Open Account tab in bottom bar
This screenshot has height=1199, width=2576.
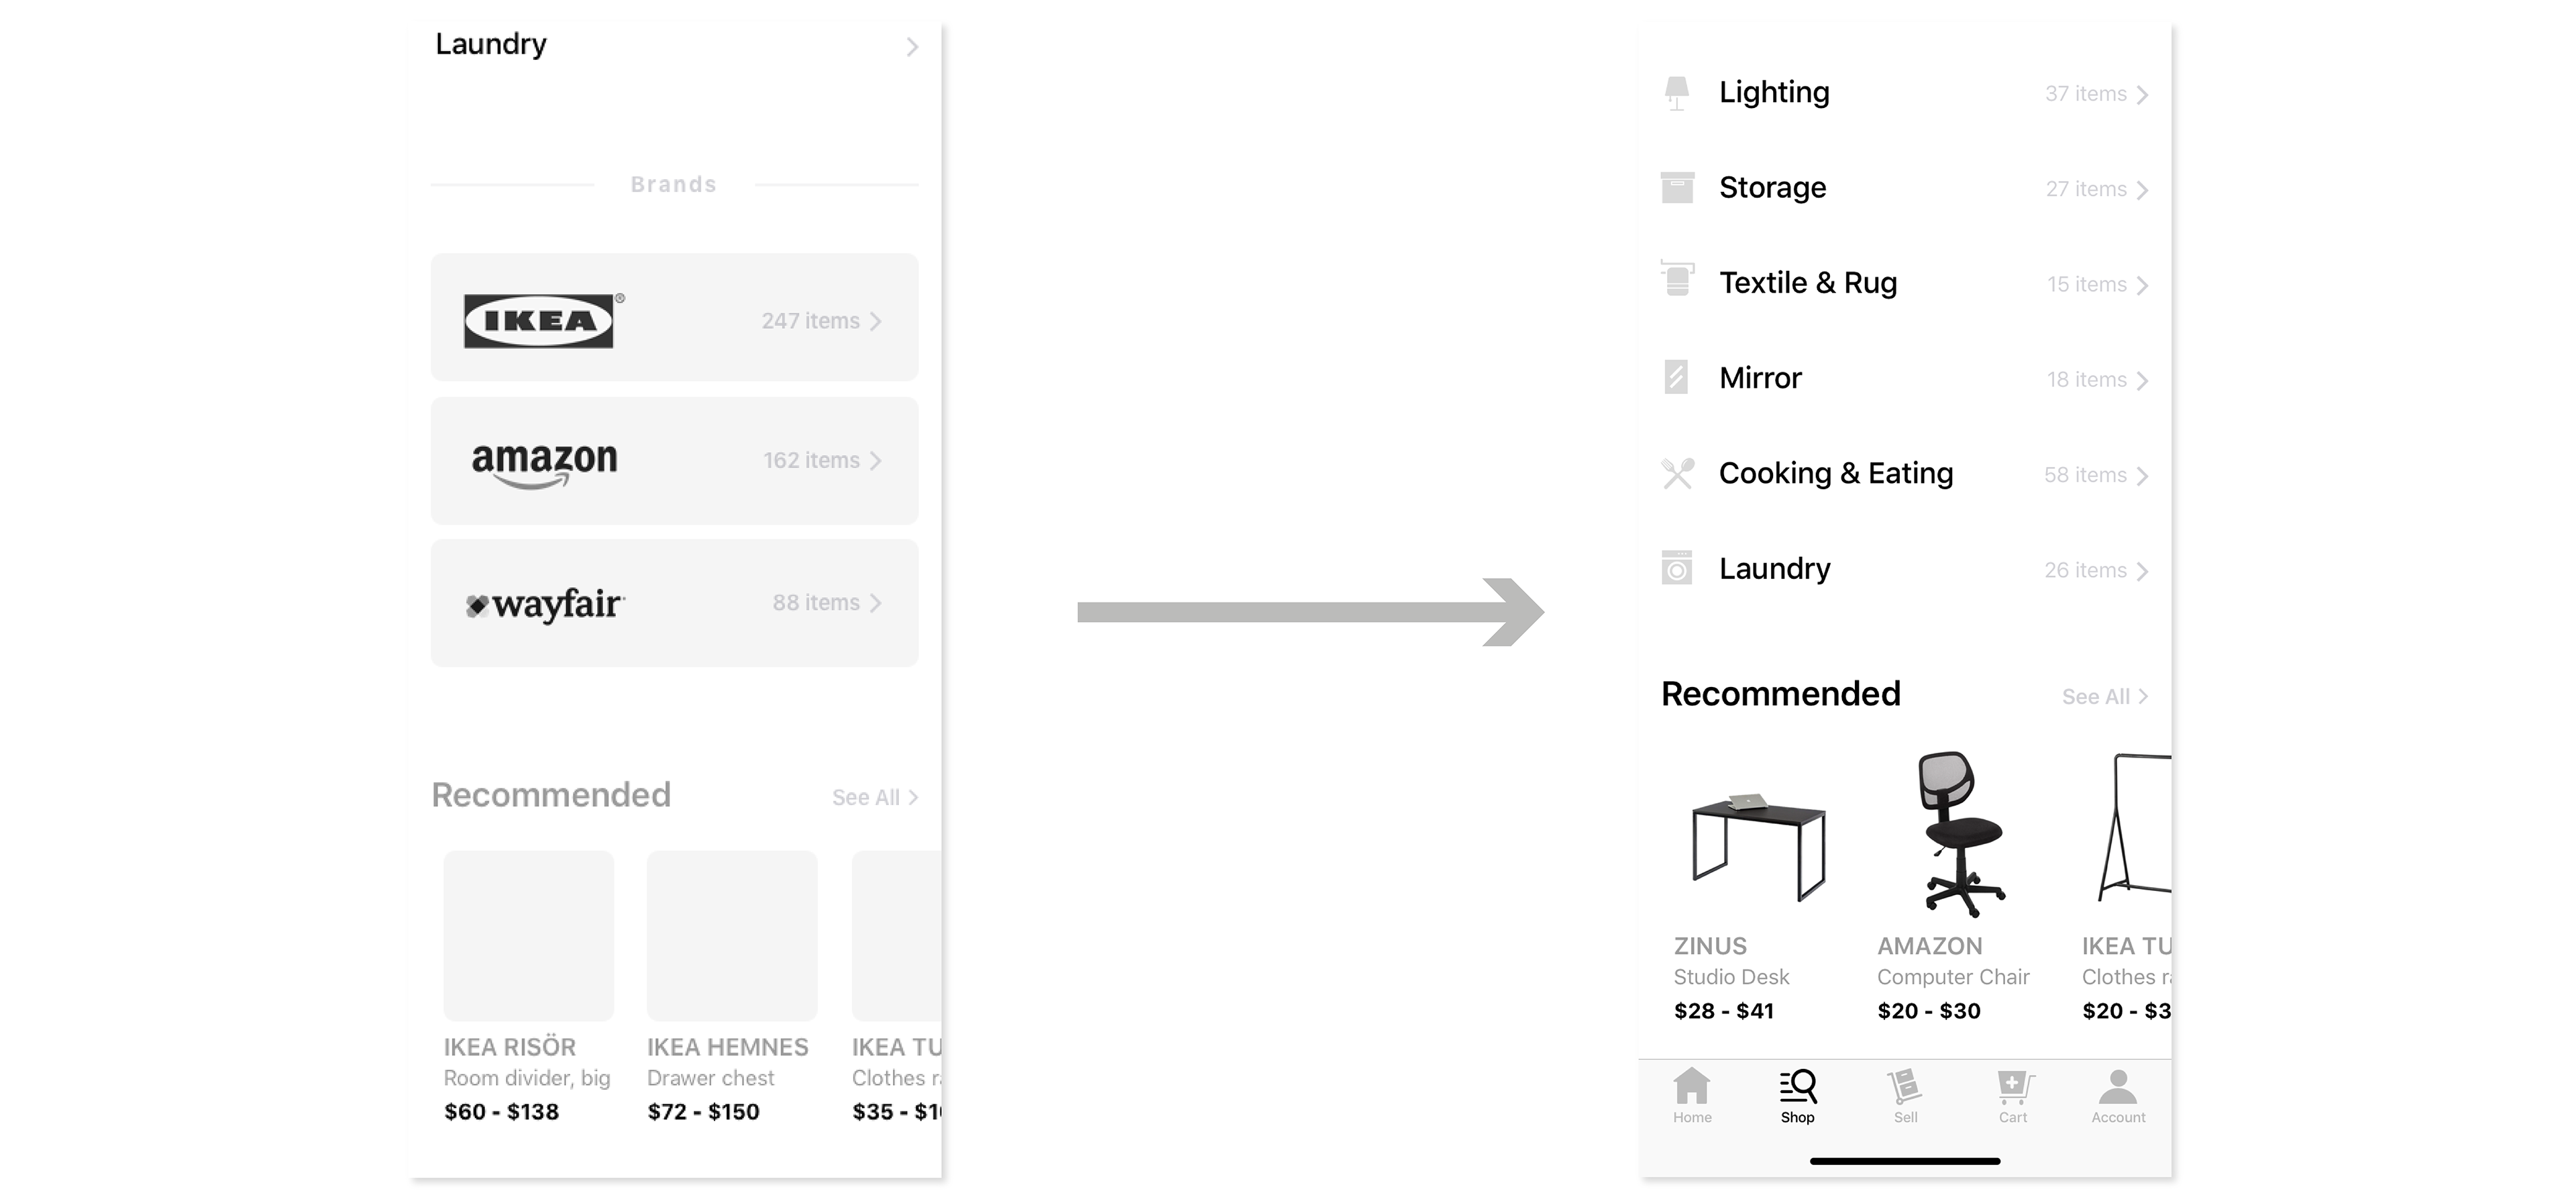[x=2118, y=1095]
